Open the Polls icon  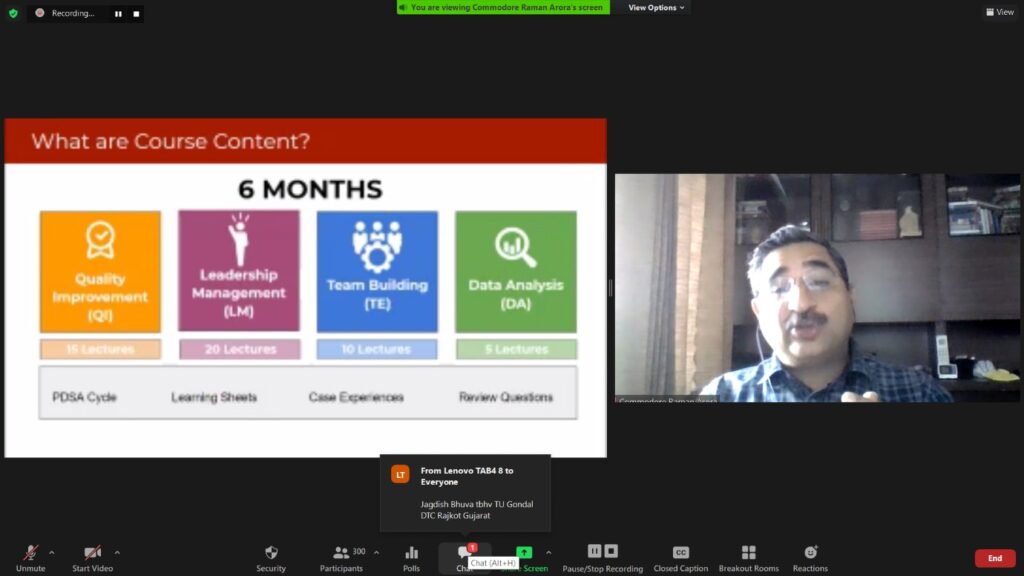(411, 556)
